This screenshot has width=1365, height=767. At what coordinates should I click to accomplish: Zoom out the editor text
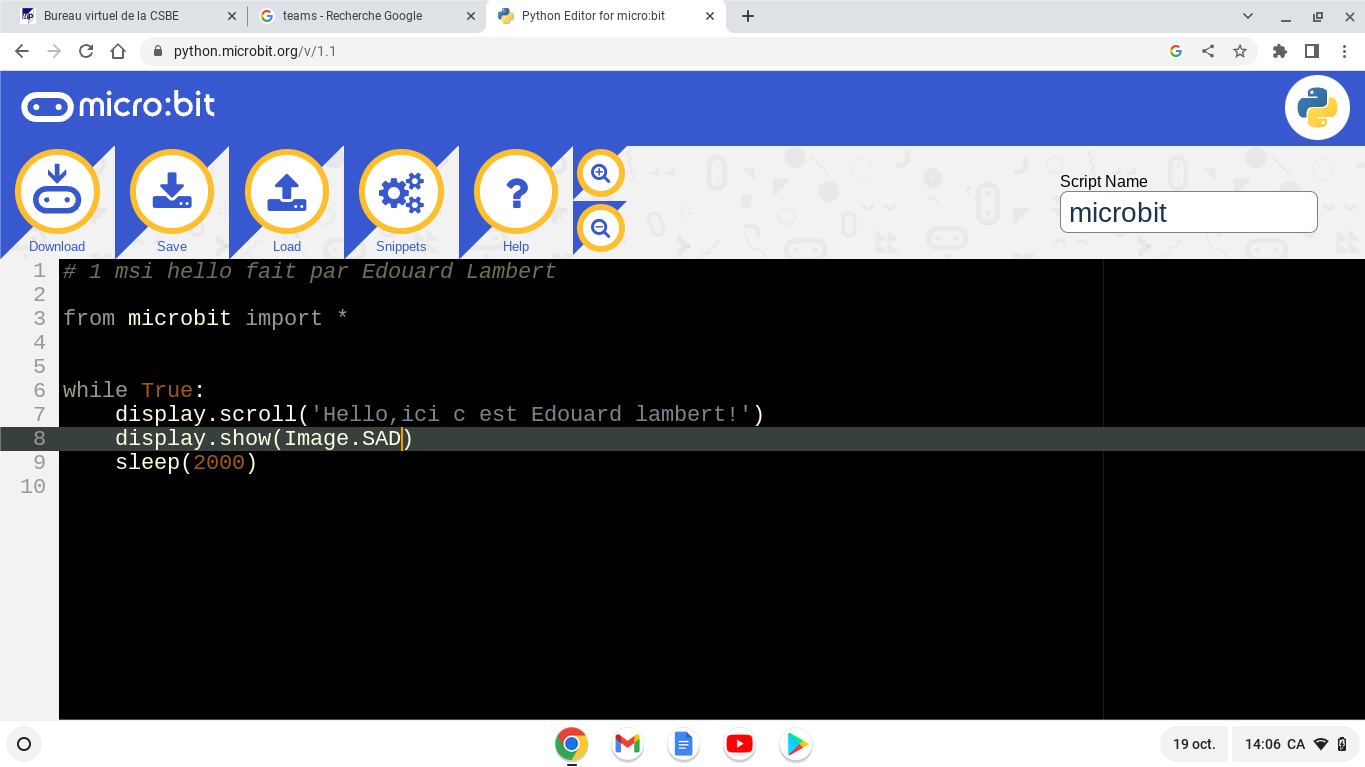600,228
